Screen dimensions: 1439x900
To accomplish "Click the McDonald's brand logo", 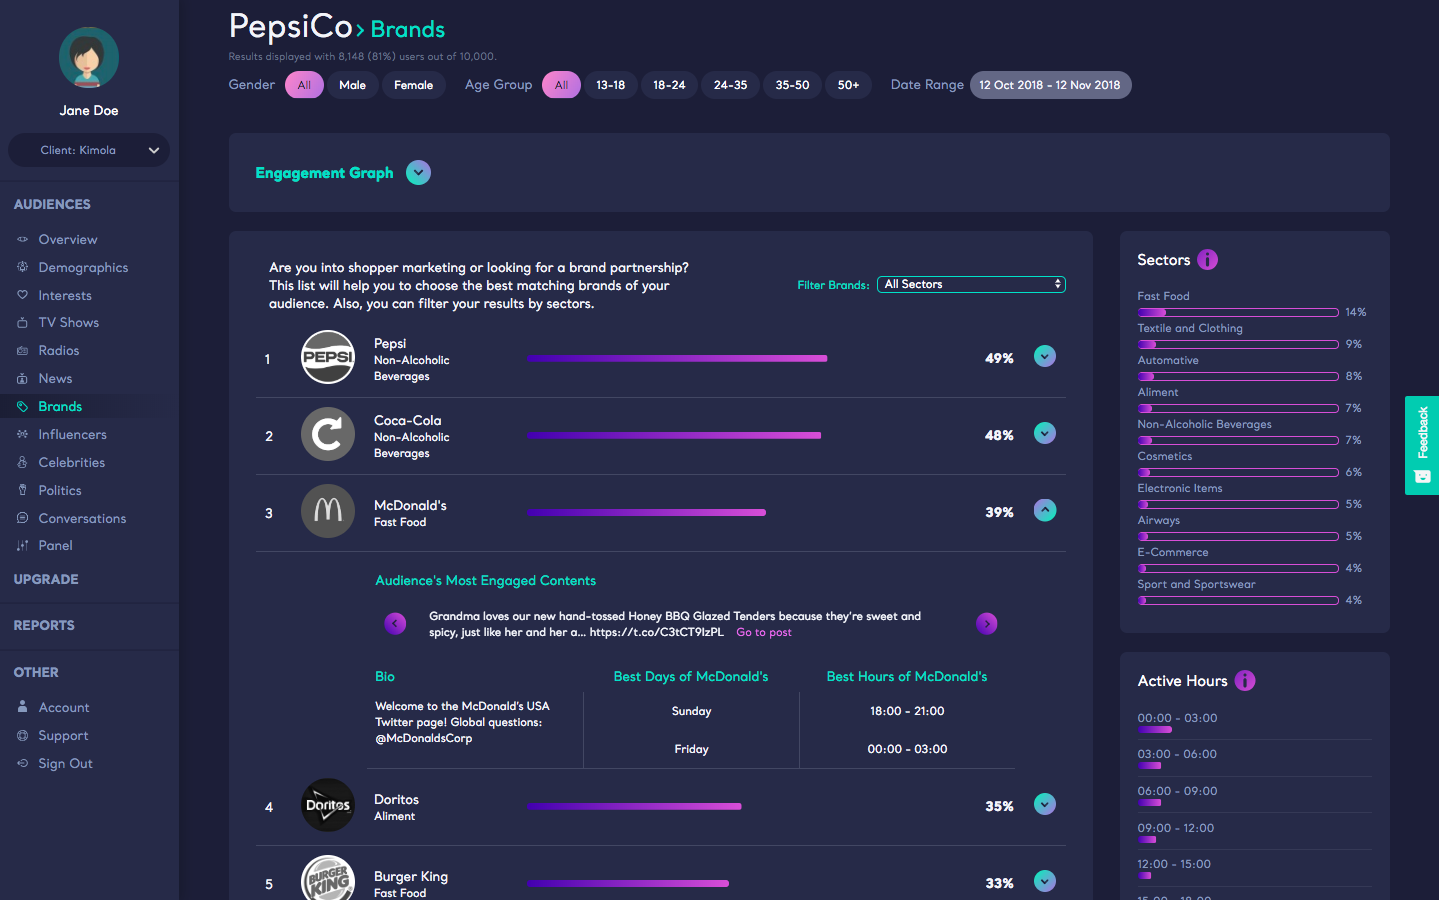I will pyautogui.click(x=328, y=511).
